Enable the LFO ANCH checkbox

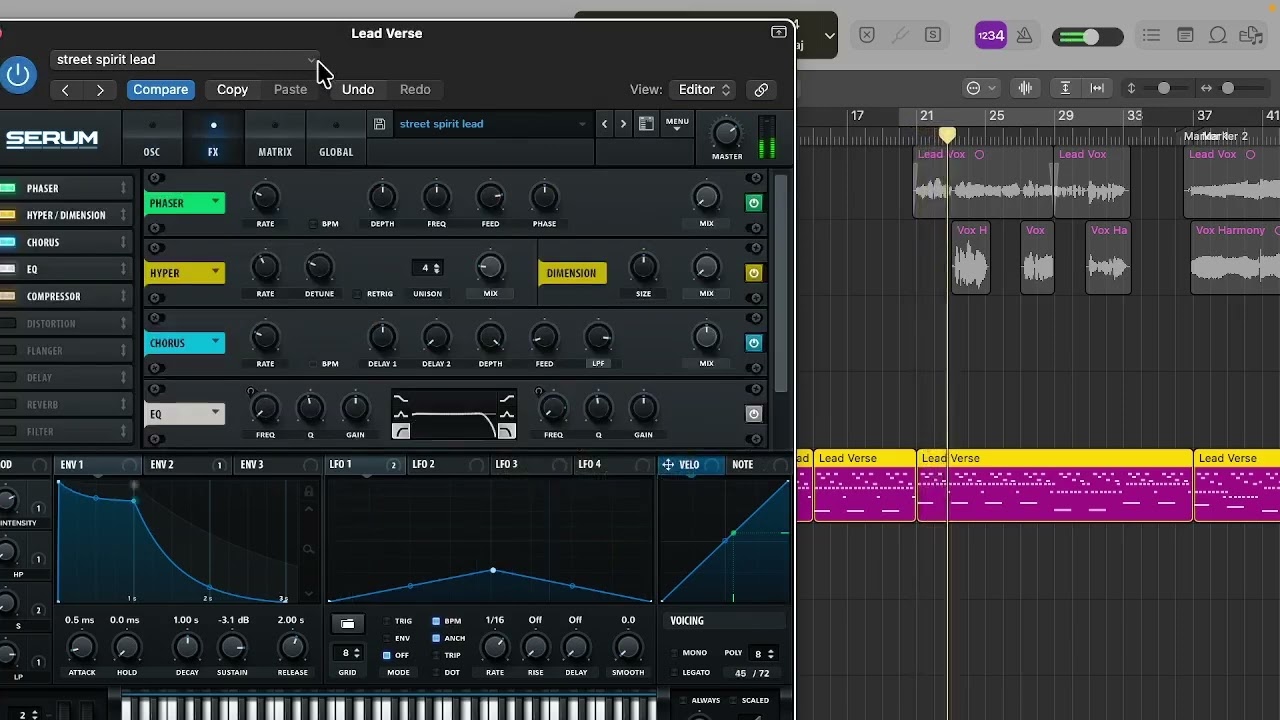click(436, 638)
